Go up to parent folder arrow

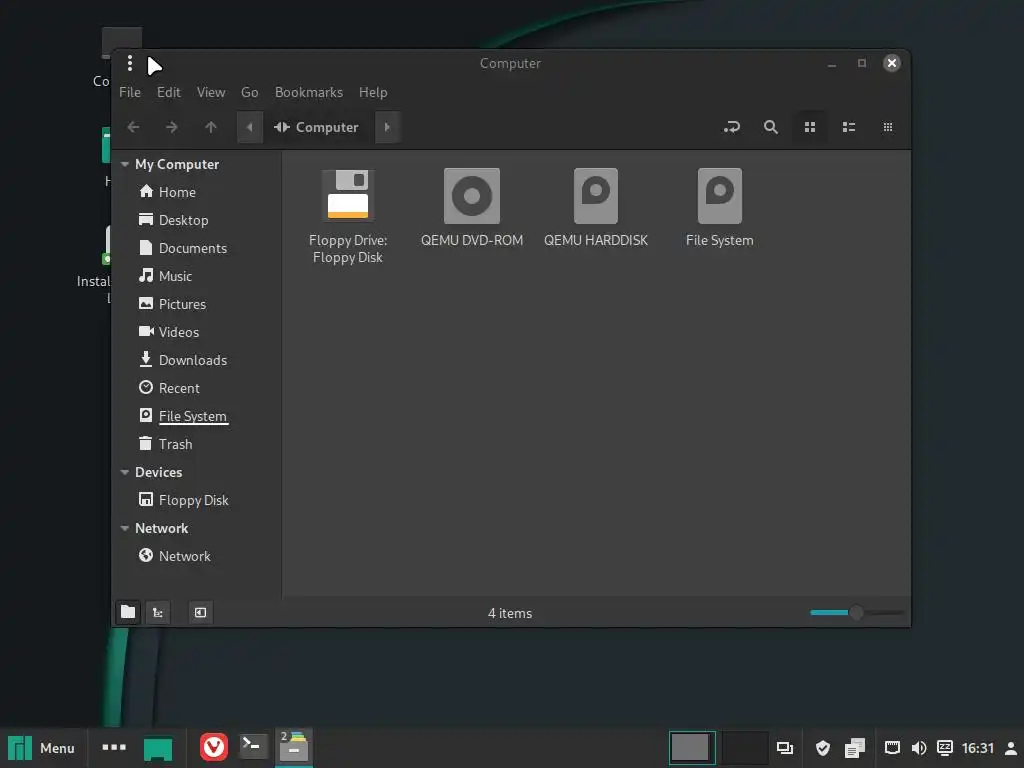[210, 127]
